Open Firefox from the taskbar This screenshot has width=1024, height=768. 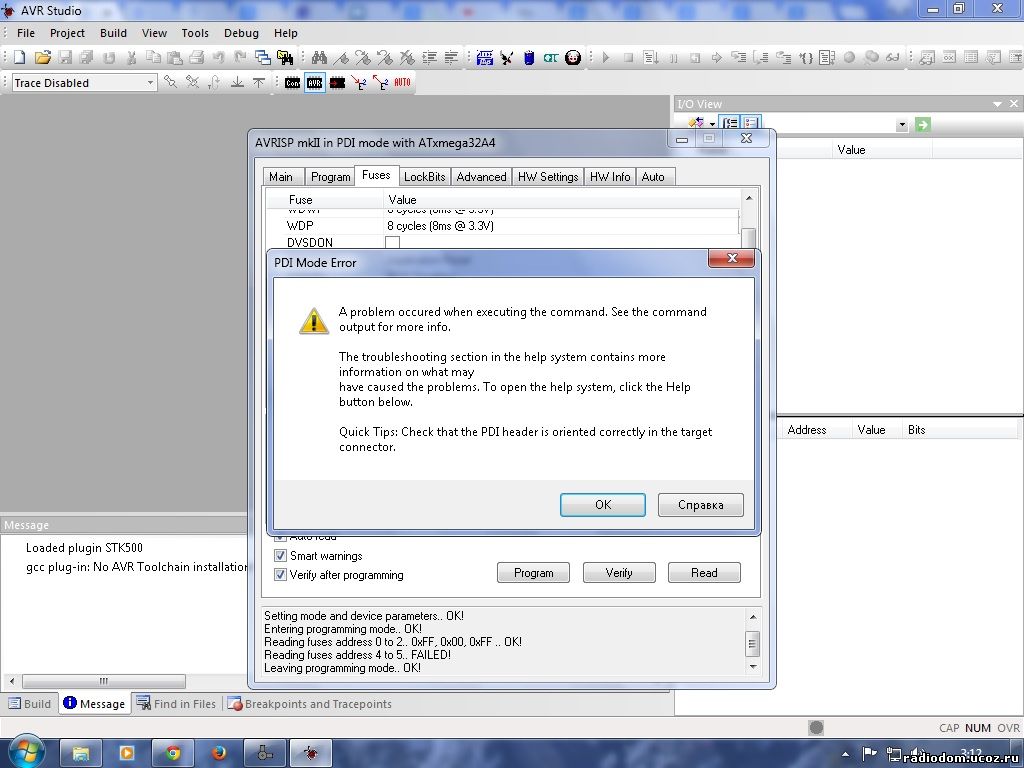(x=219, y=753)
